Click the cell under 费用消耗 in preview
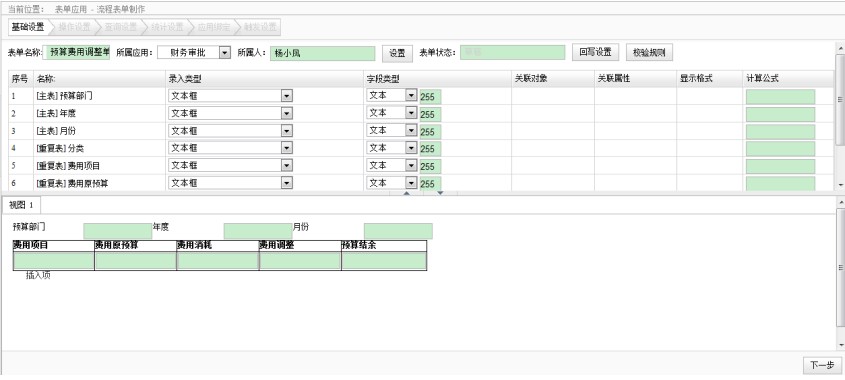The height and width of the screenshot is (380, 845). [218, 261]
